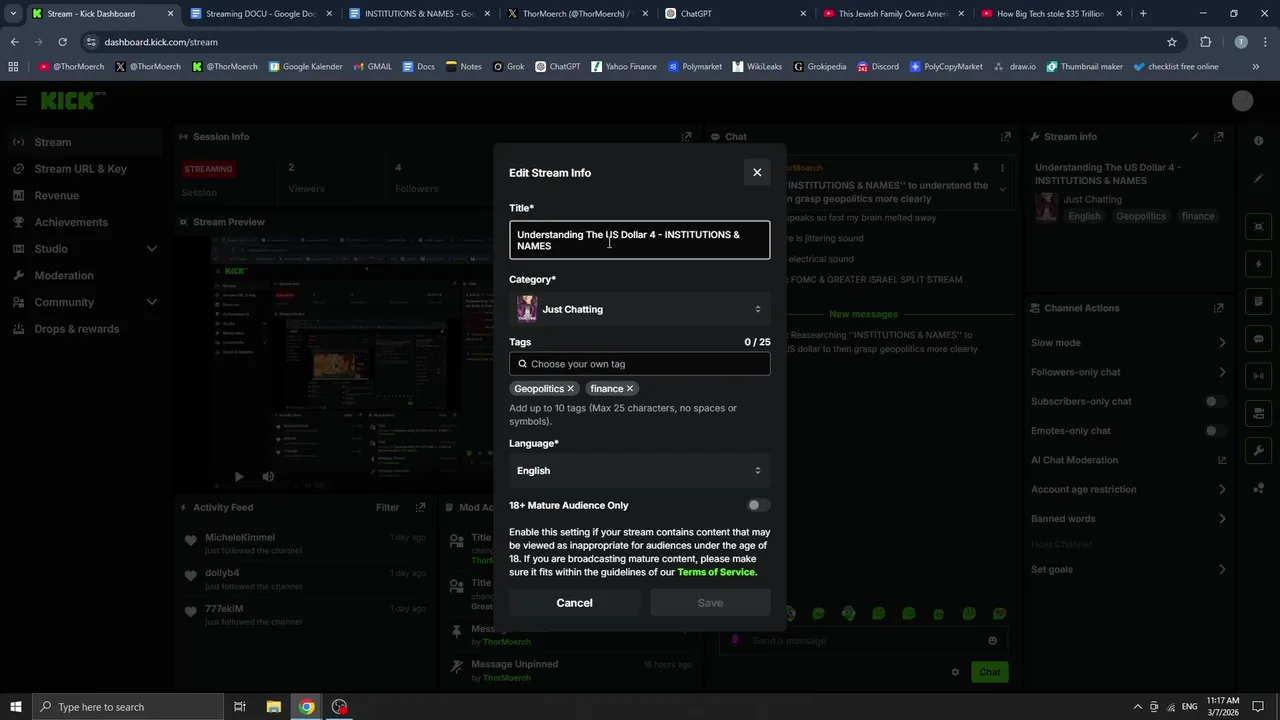Image resolution: width=1280 pixels, height=720 pixels.
Task: Switch to ThorMoerch X browser tab
Action: click(575, 14)
